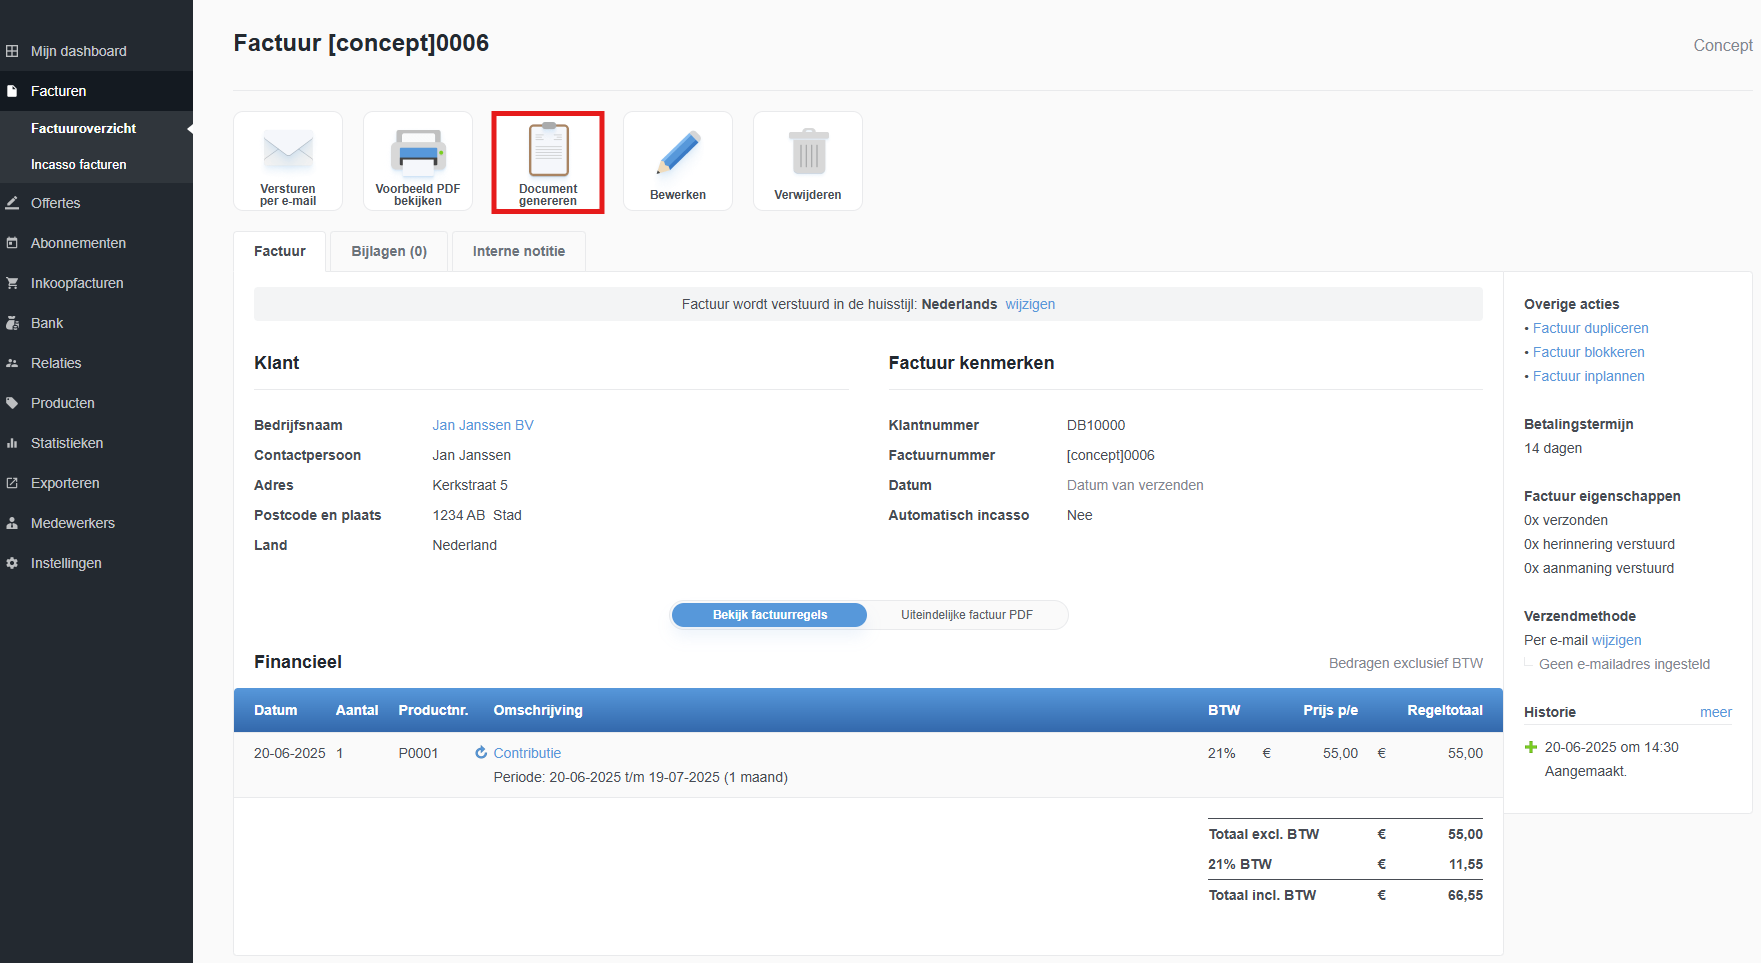This screenshot has width=1761, height=963.
Task: Click the Factuur dupliceren link
Action: point(1590,328)
